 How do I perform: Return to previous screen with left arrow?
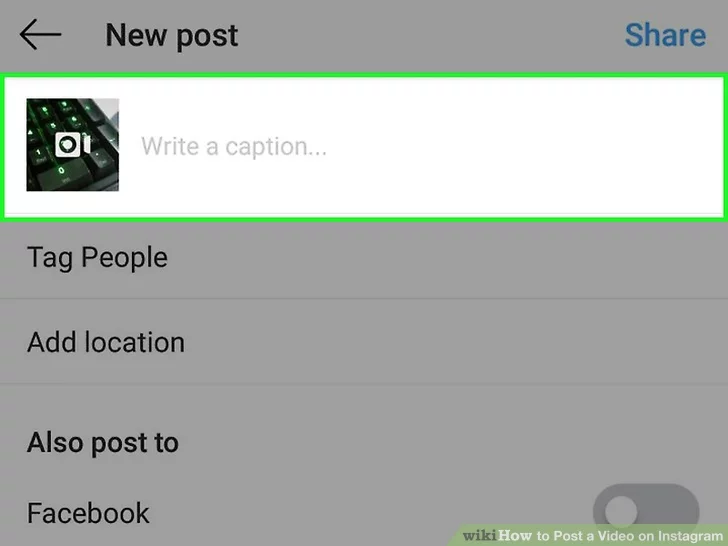40,34
